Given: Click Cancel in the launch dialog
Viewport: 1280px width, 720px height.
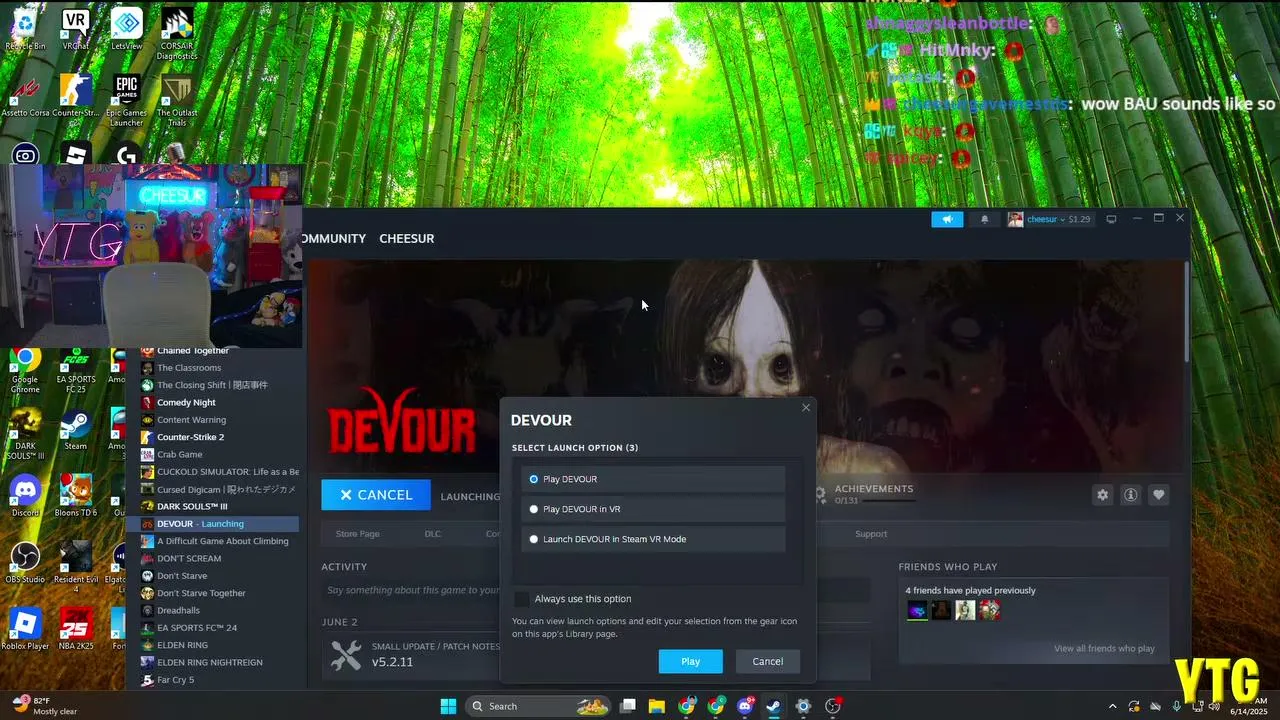Looking at the screenshot, I should coord(767,661).
